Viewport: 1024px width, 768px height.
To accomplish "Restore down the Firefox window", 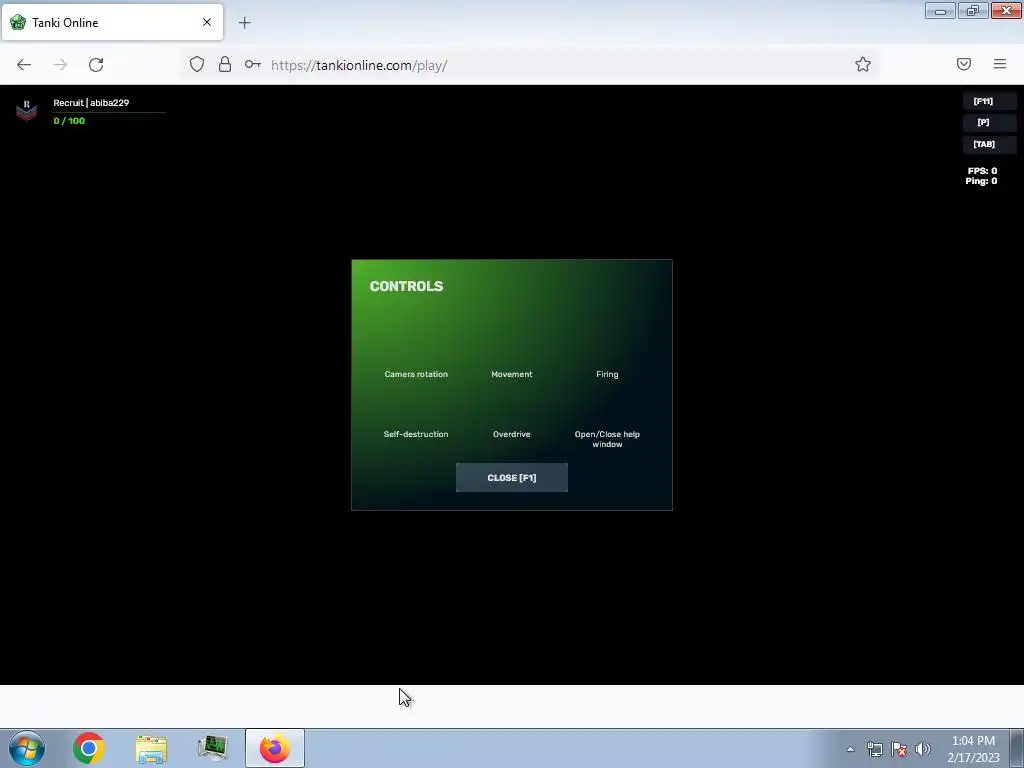I will pos(973,10).
